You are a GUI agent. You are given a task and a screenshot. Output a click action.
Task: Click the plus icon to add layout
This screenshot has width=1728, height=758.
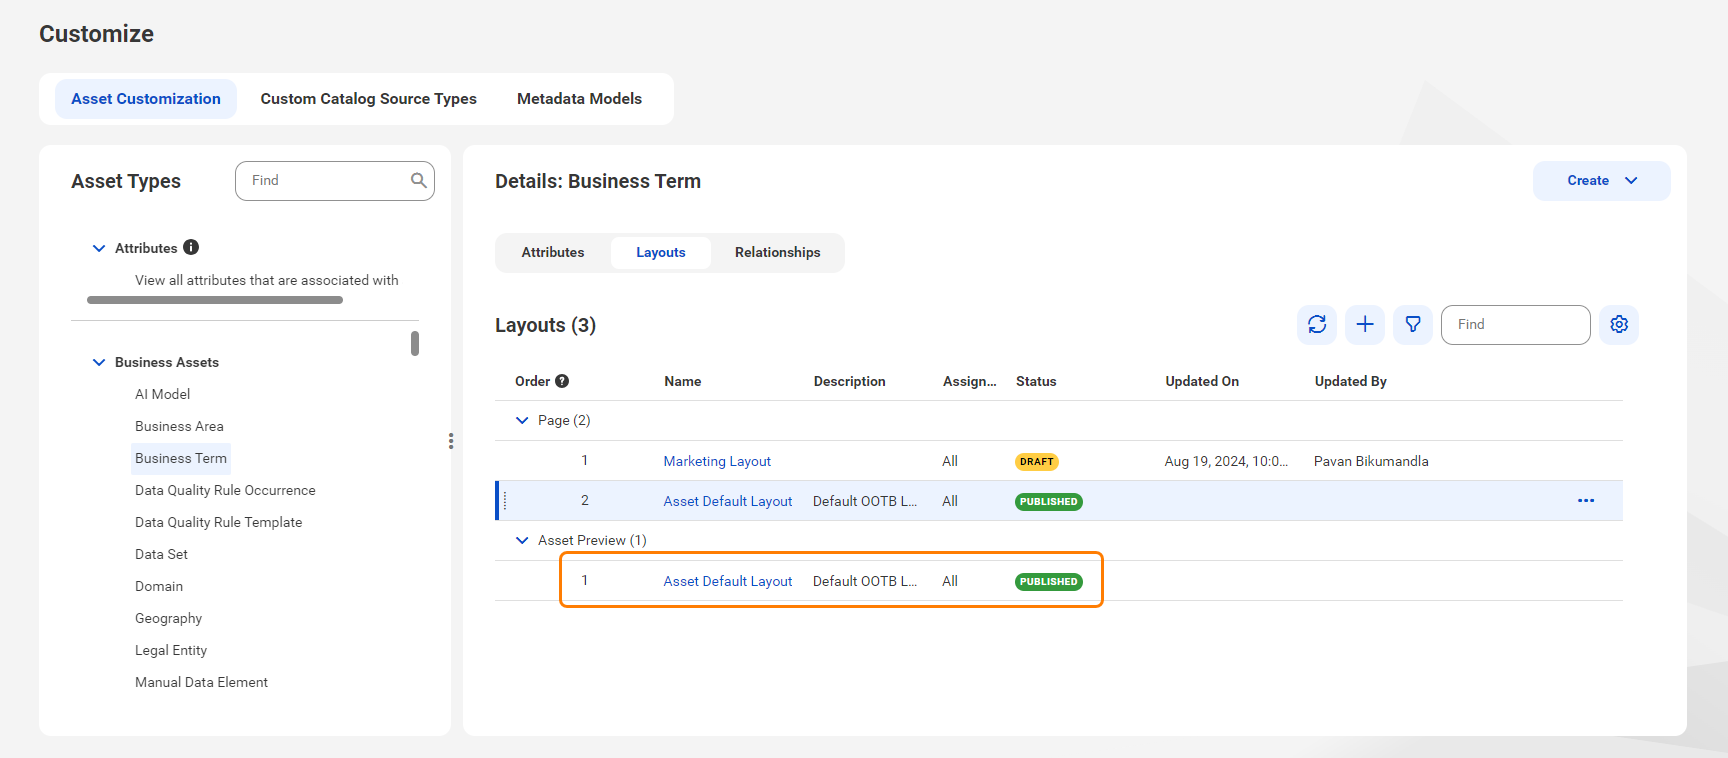click(1365, 325)
